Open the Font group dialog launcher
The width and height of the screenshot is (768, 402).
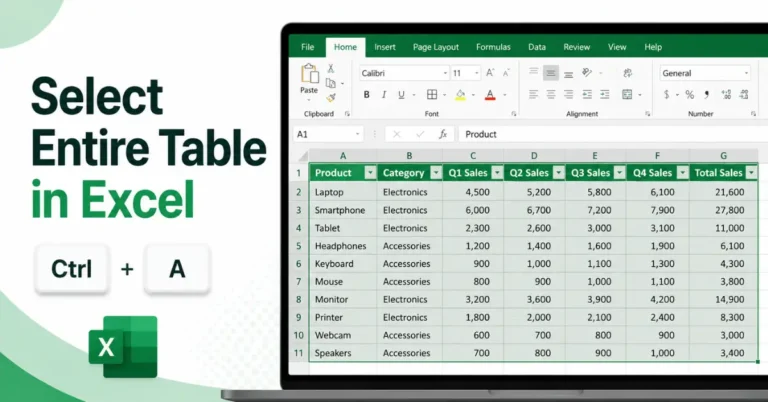pyautogui.click(x=514, y=114)
